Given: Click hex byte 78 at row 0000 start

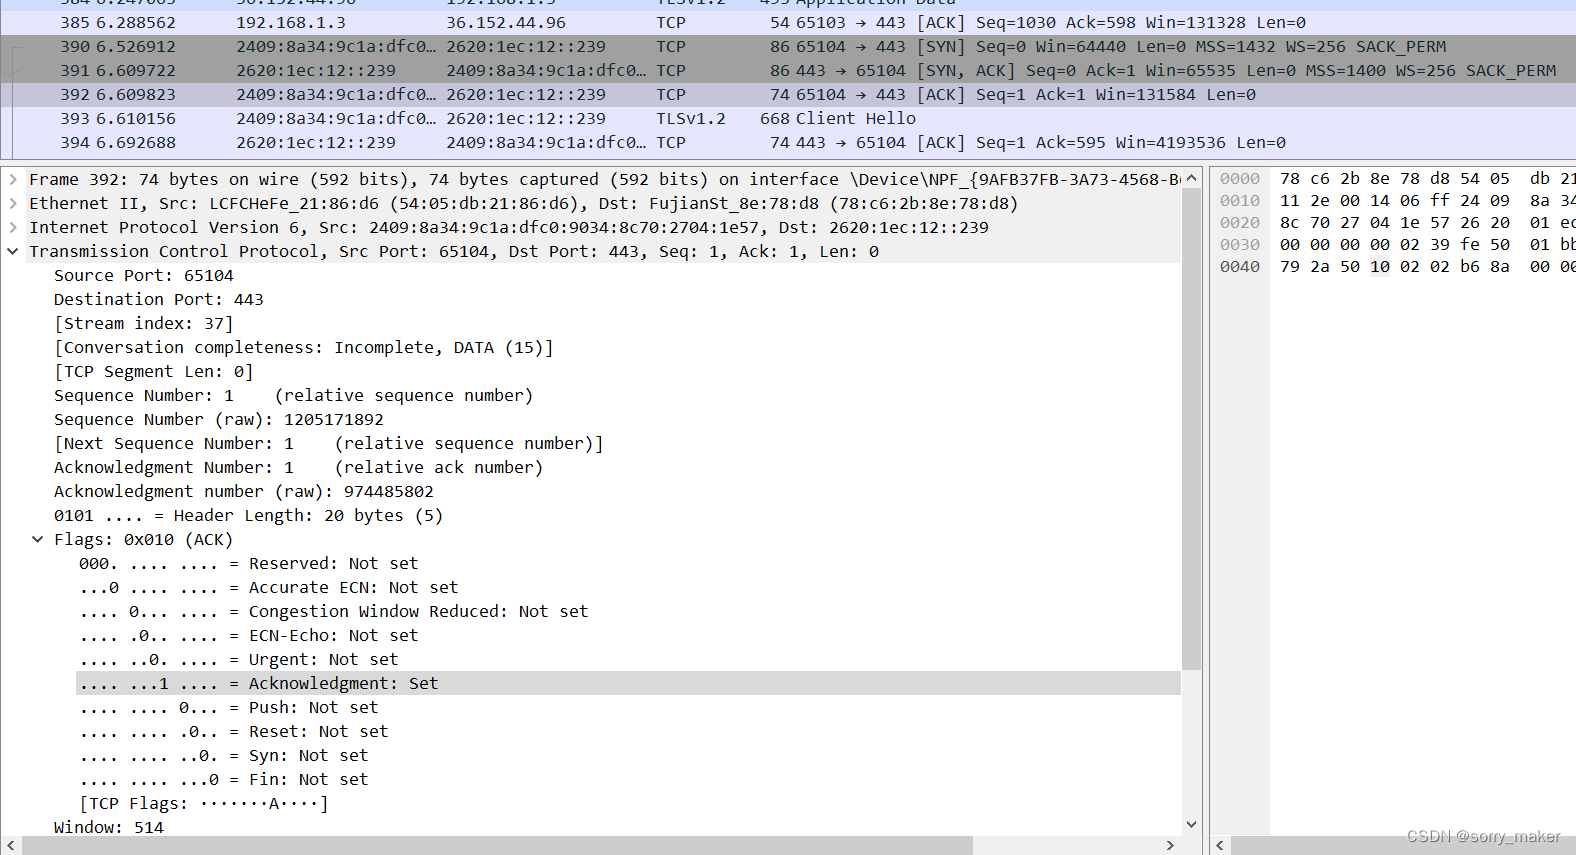Looking at the screenshot, I should point(1290,179).
